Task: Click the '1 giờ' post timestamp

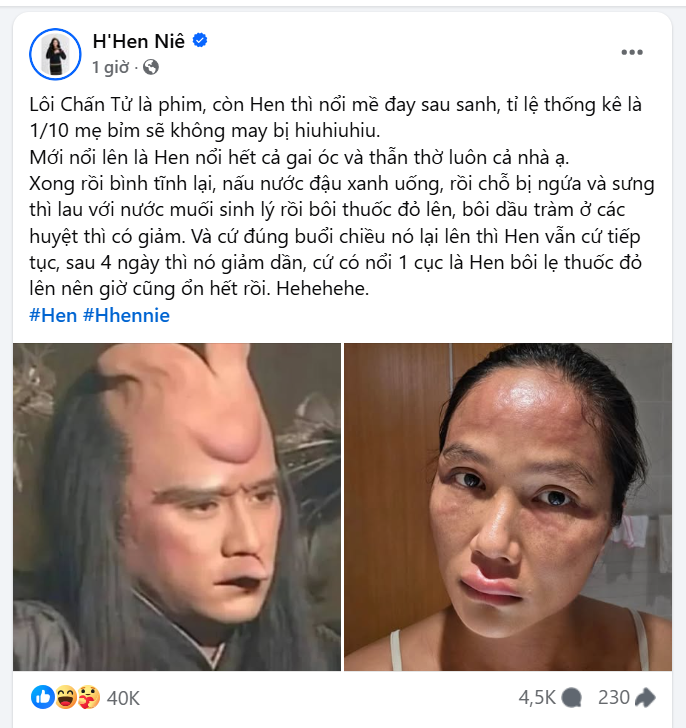Action: pyautogui.click(x=110, y=68)
